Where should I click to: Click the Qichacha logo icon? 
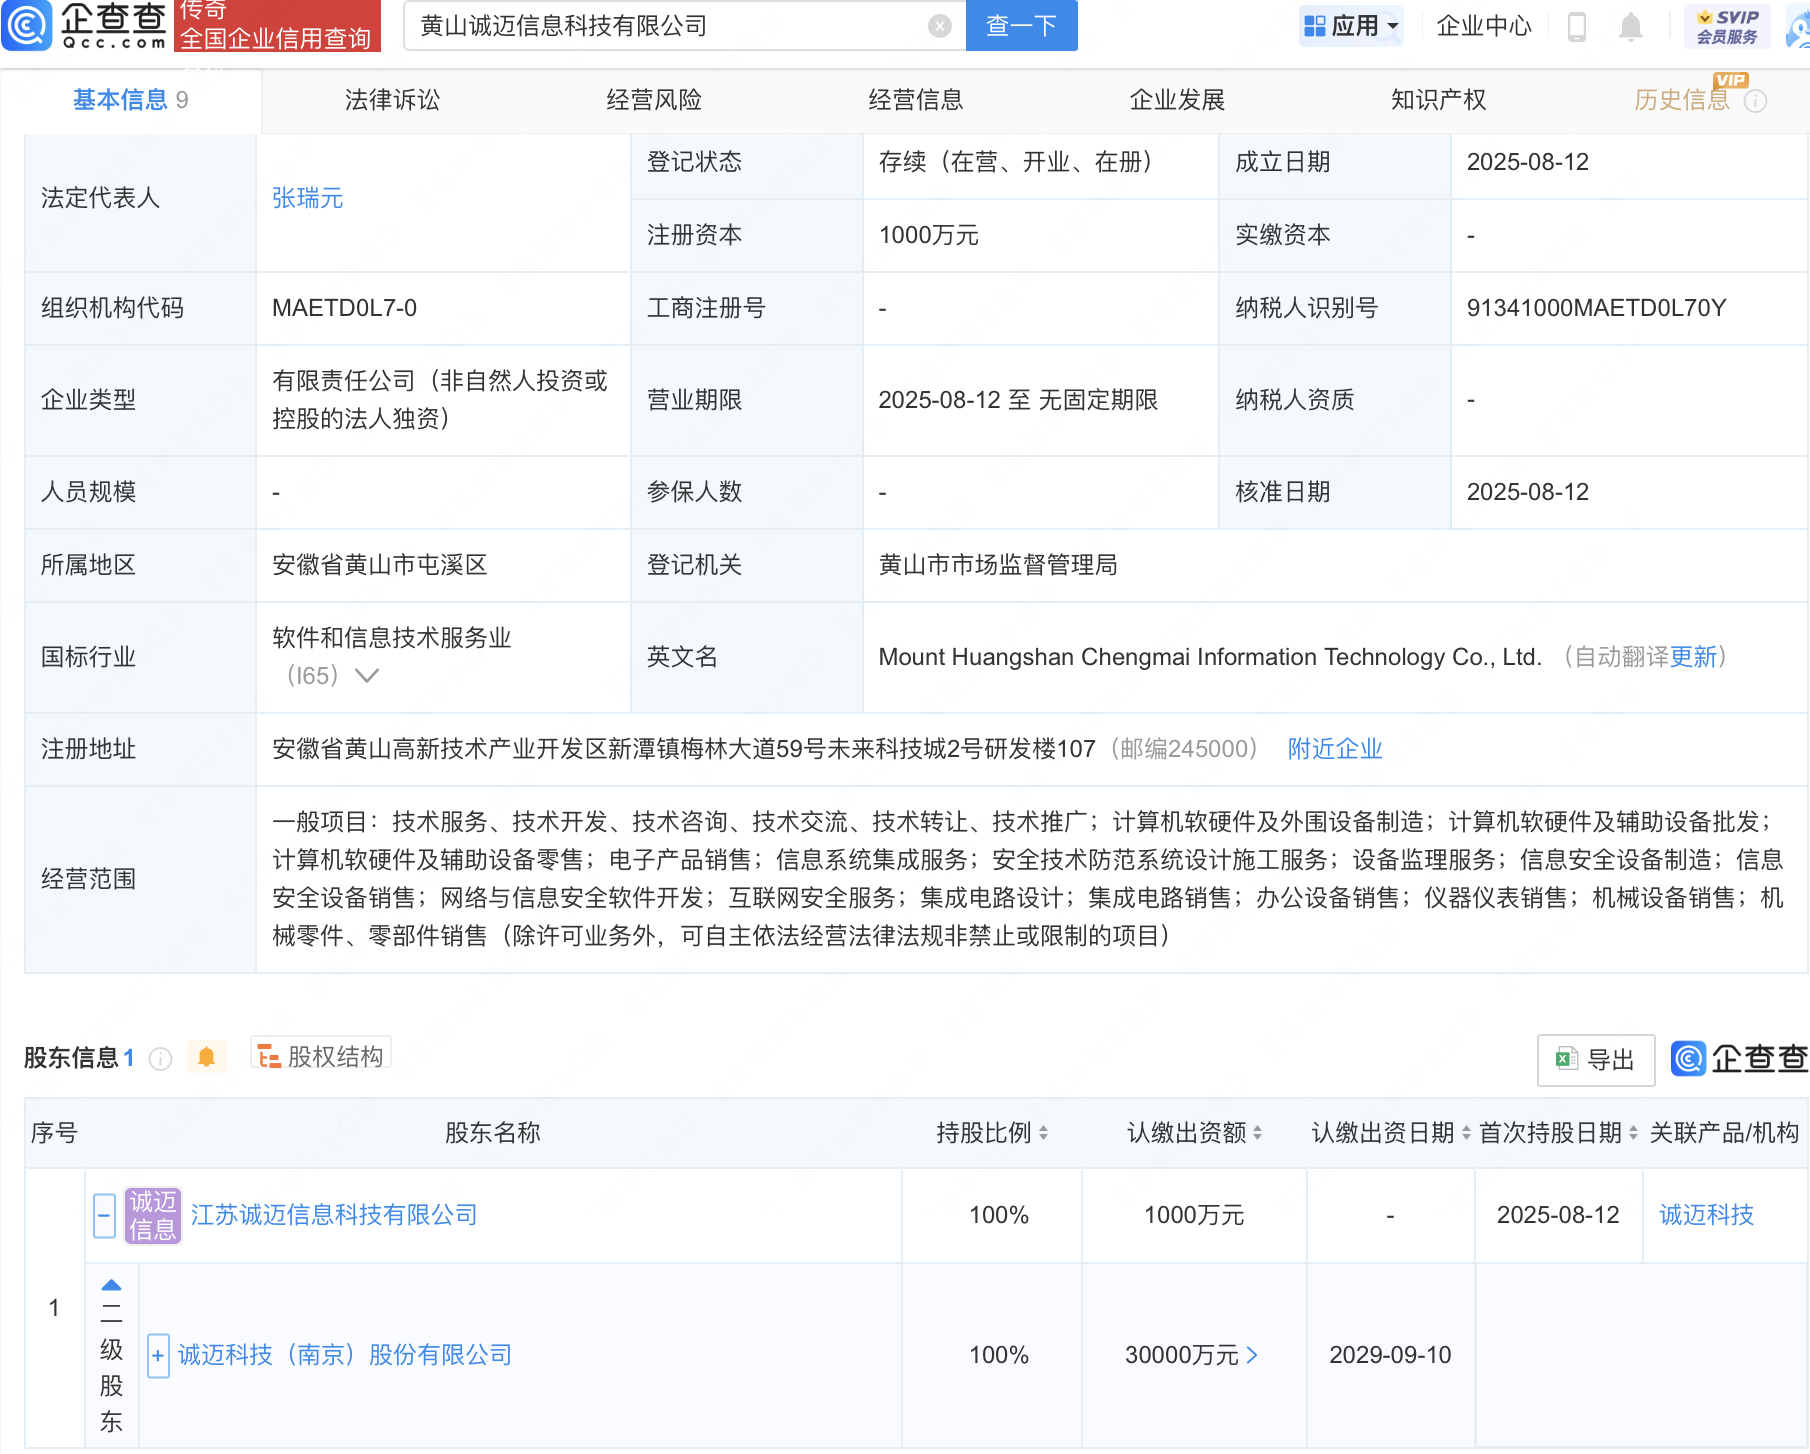tap(28, 26)
